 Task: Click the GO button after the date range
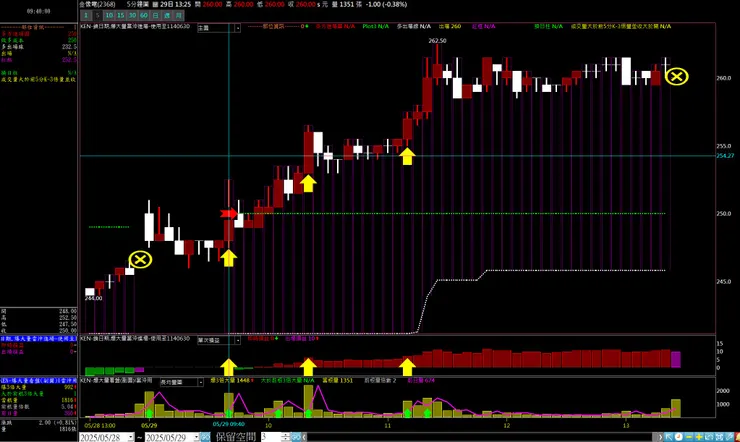coord(205,437)
